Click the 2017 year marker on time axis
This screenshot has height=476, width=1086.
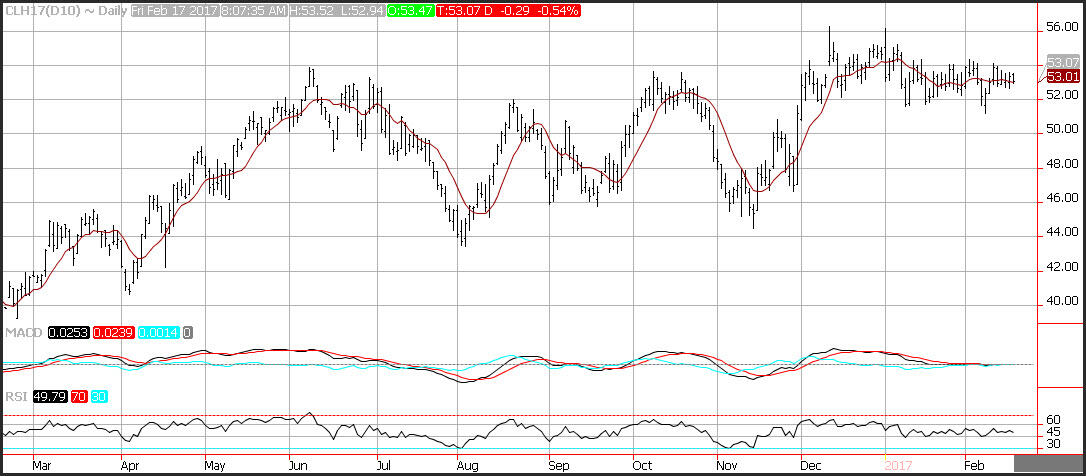pyautogui.click(x=900, y=465)
